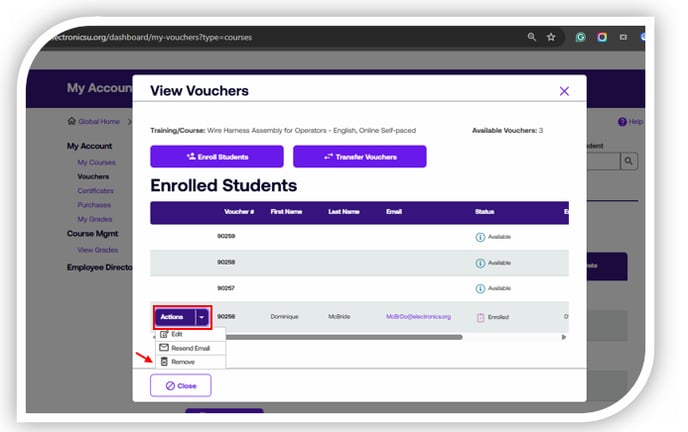Click the info icon for voucher 90259
Viewport: 688px width, 432px height.
coord(480,236)
